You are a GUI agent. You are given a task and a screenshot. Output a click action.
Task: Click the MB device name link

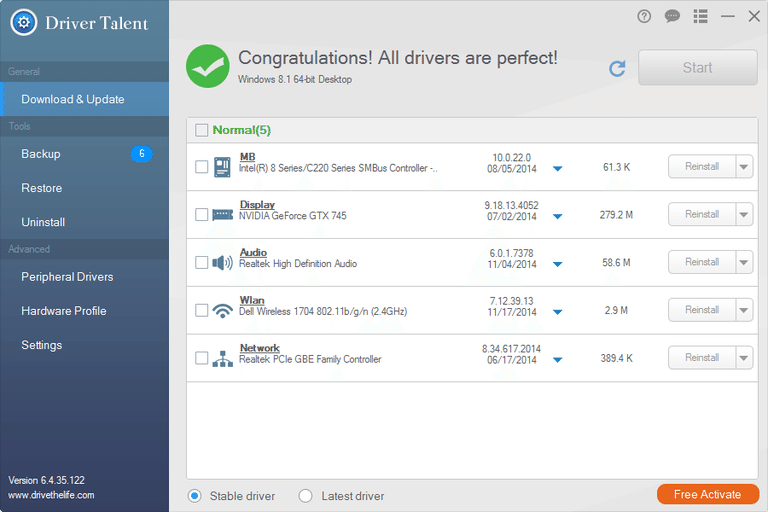pos(247,157)
